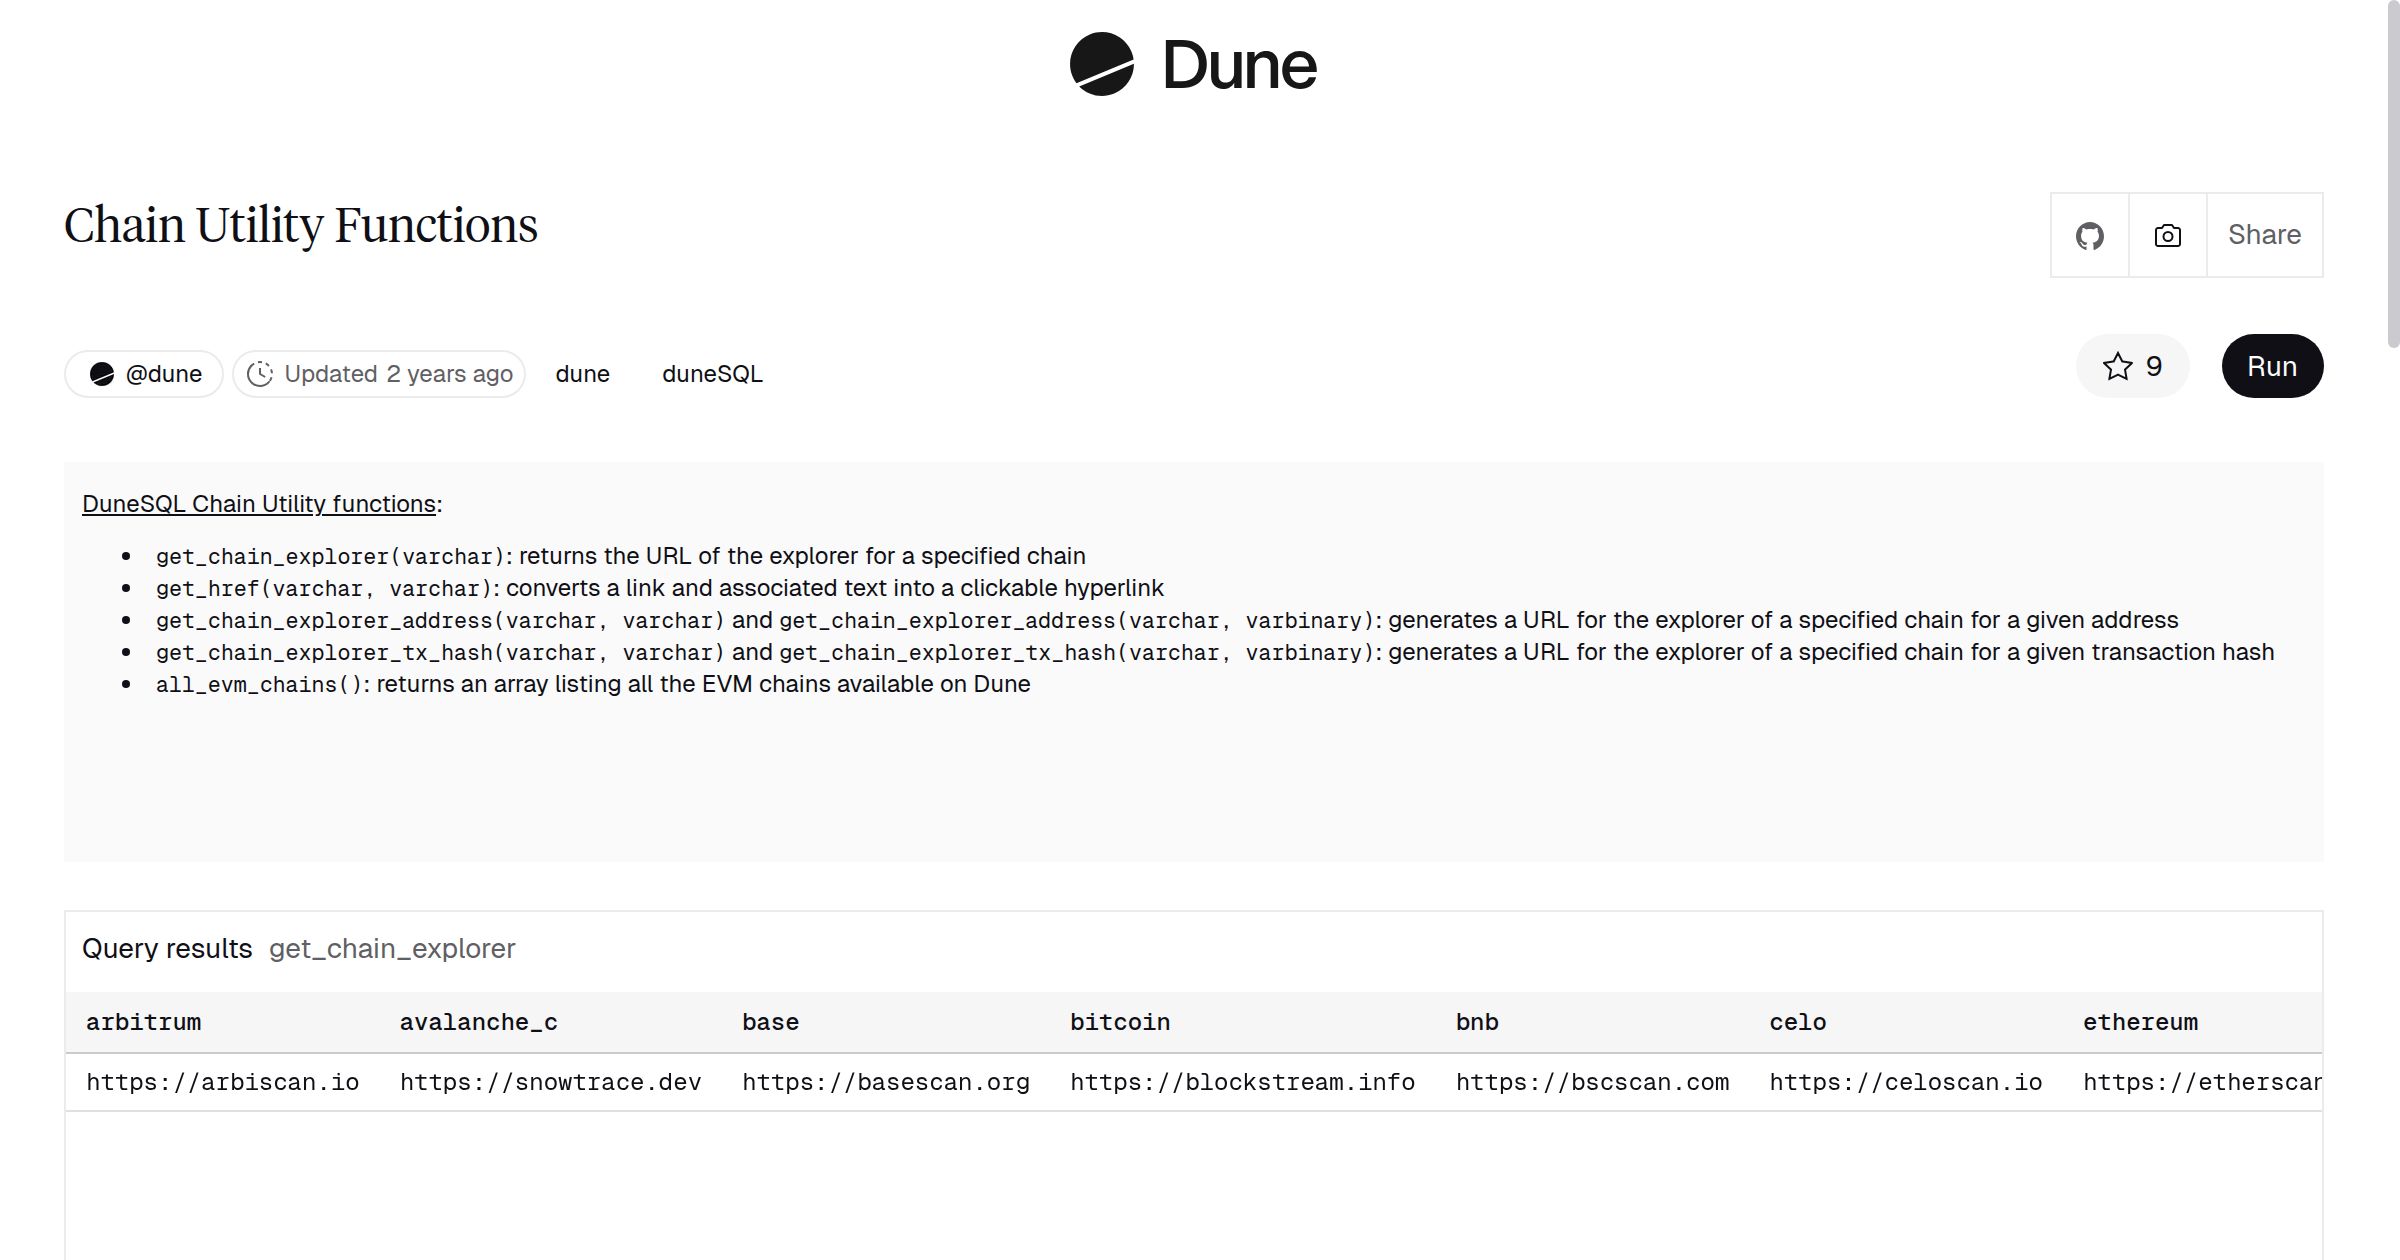Click the Dune wordmark text in header

(x=1239, y=66)
